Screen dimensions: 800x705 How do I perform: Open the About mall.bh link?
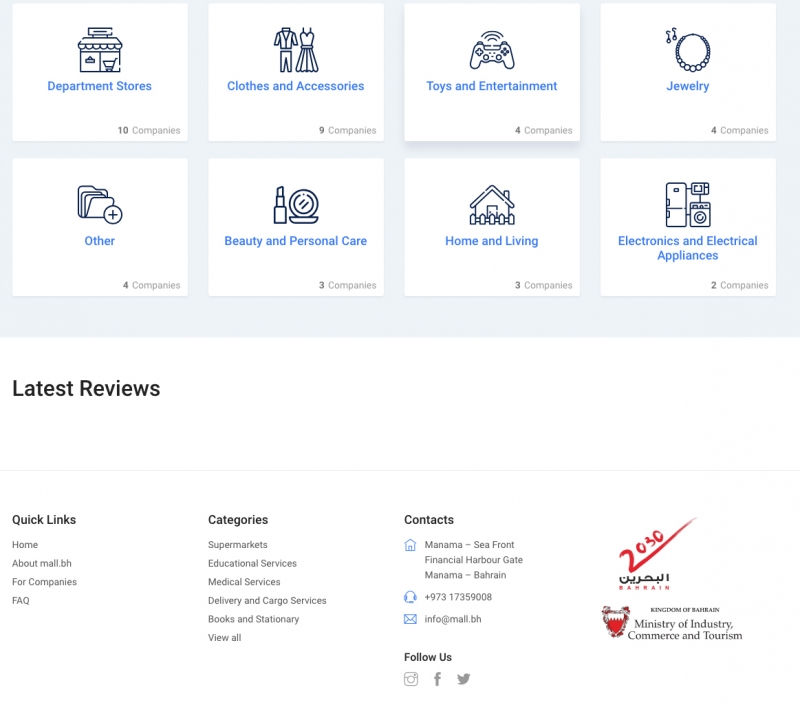click(42, 563)
